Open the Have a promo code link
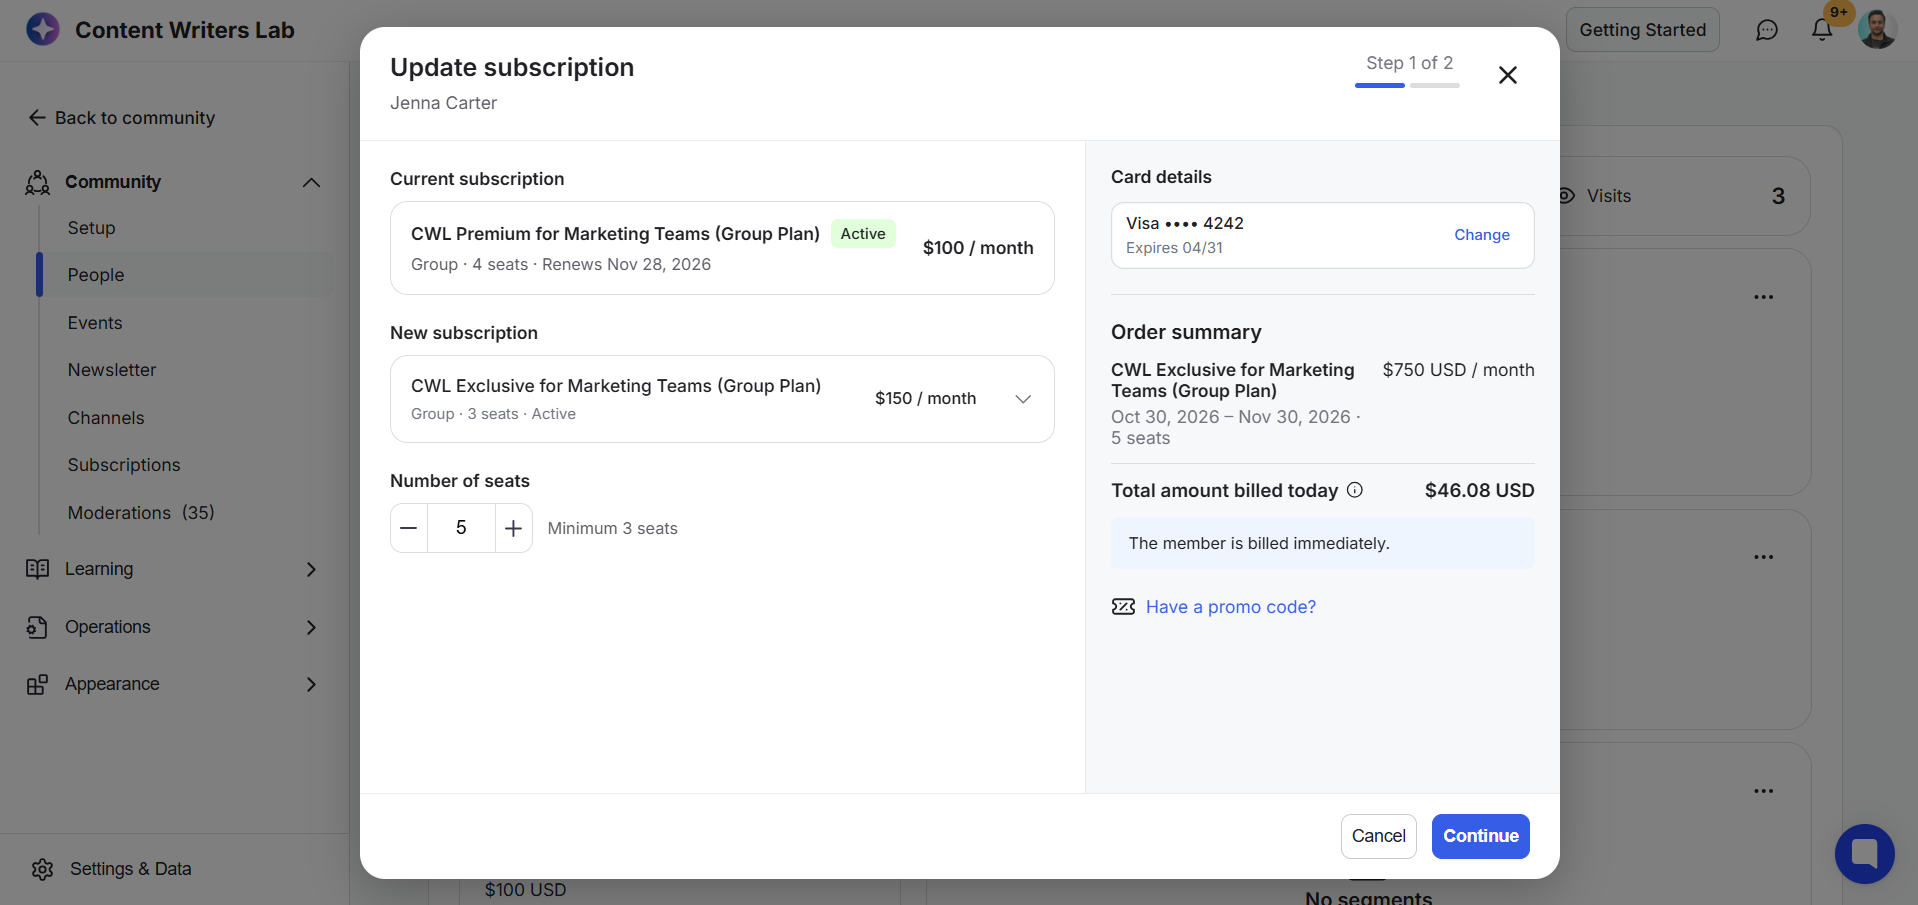The width and height of the screenshot is (1918, 905). coord(1230,607)
